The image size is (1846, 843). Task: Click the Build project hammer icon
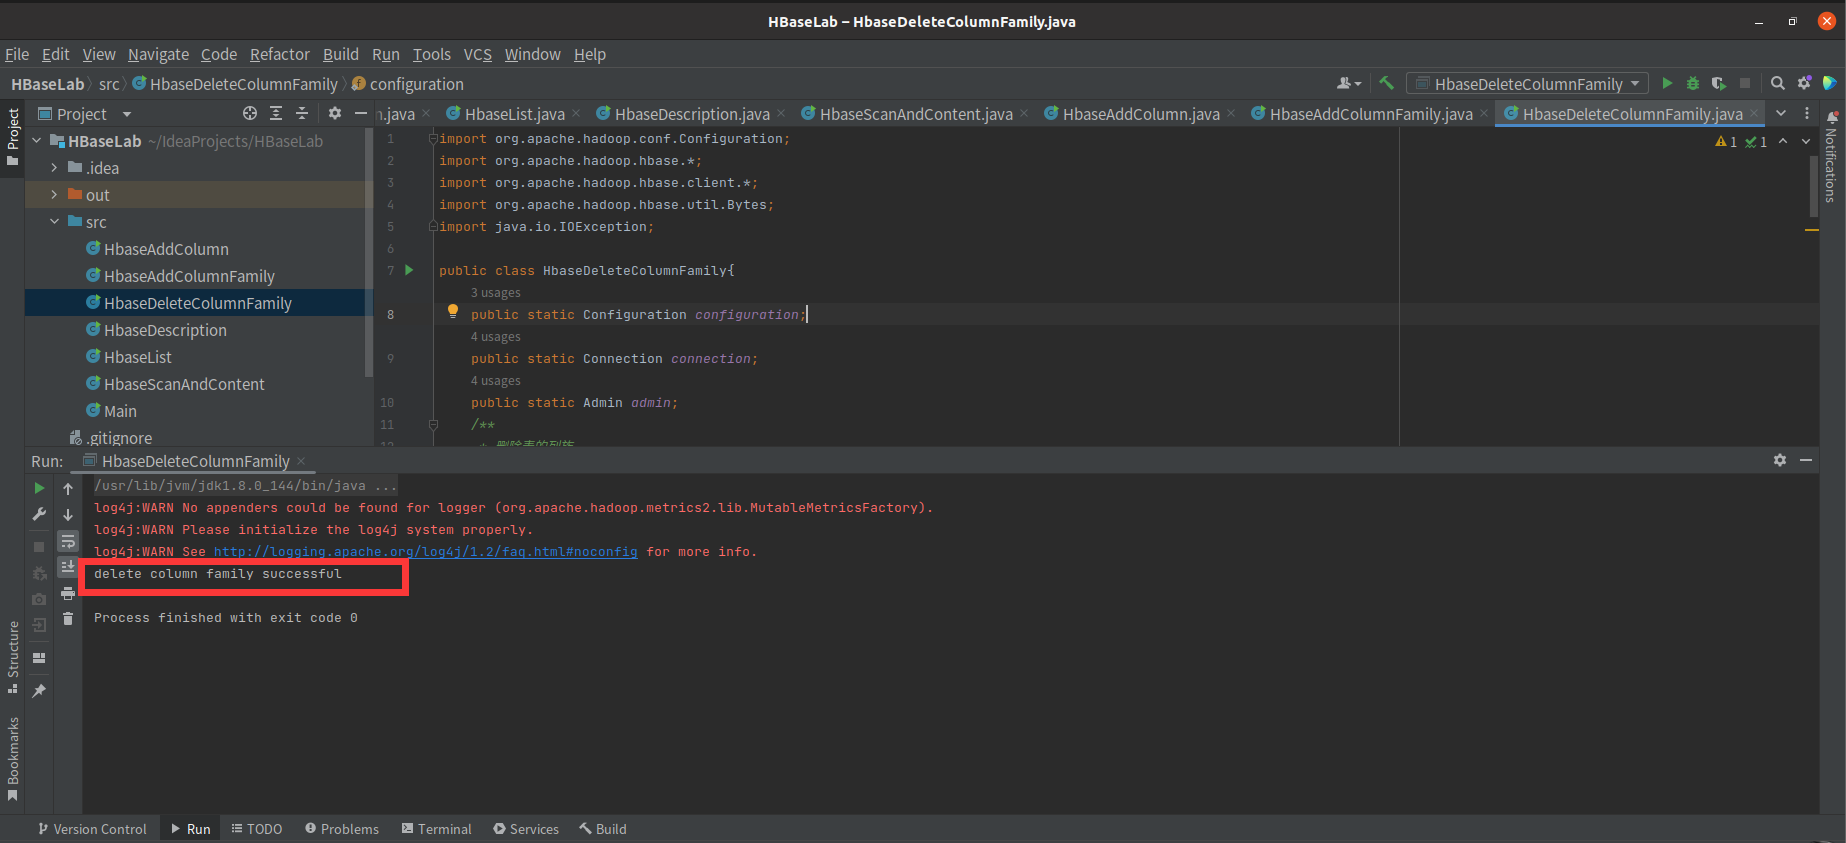(1386, 84)
